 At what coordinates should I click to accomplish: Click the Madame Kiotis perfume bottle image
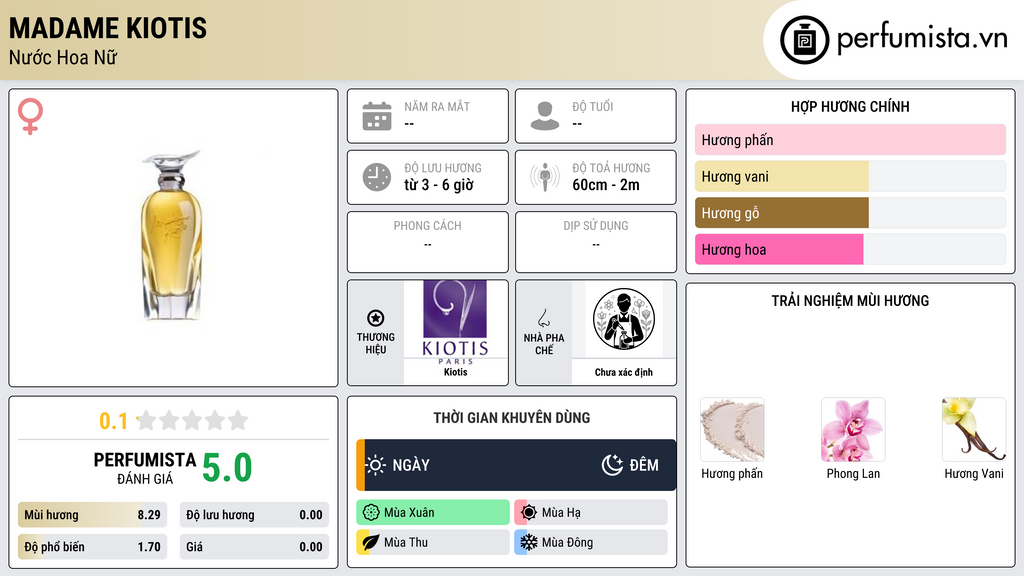click(172, 236)
